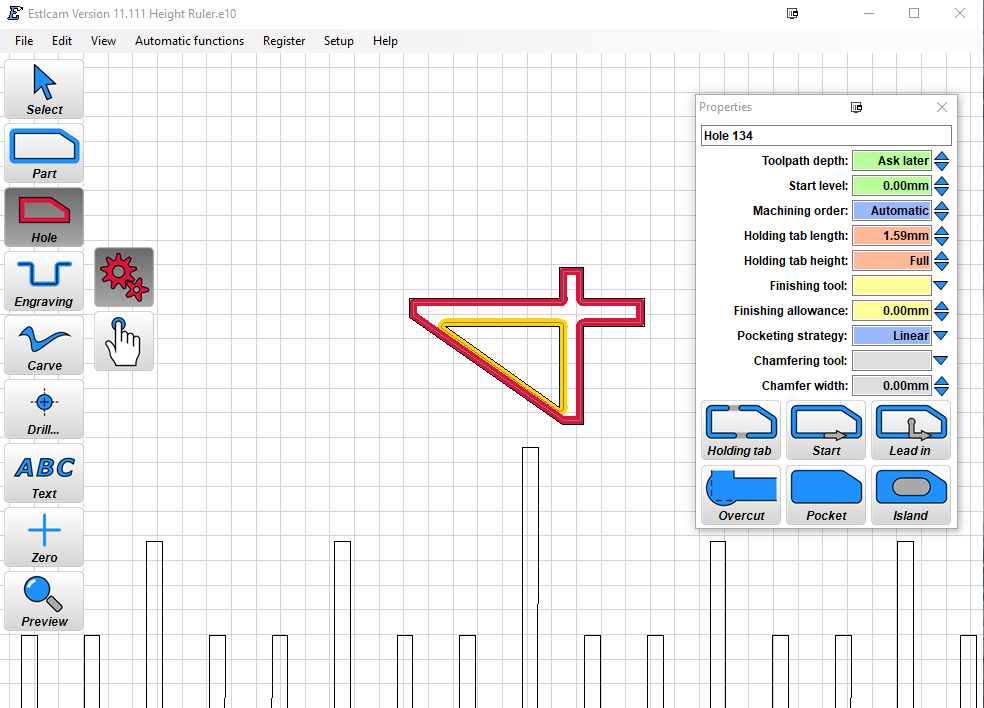
Task: Convert the toolpath to a Pocket
Action: tap(826, 495)
